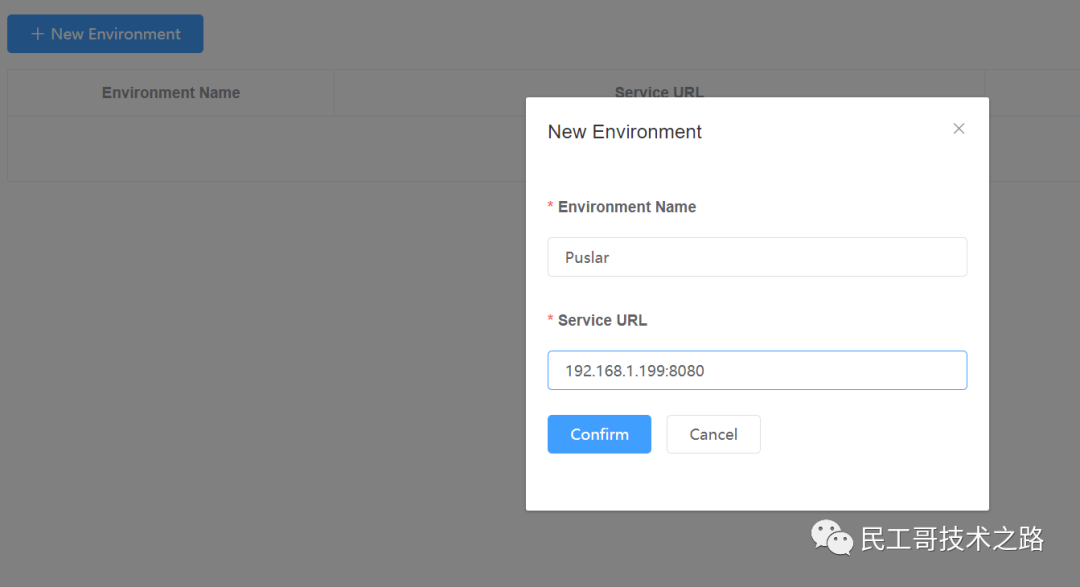Confirm the new environment
Image resolution: width=1080 pixels, height=587 pixels.
(x=599, y=434)
